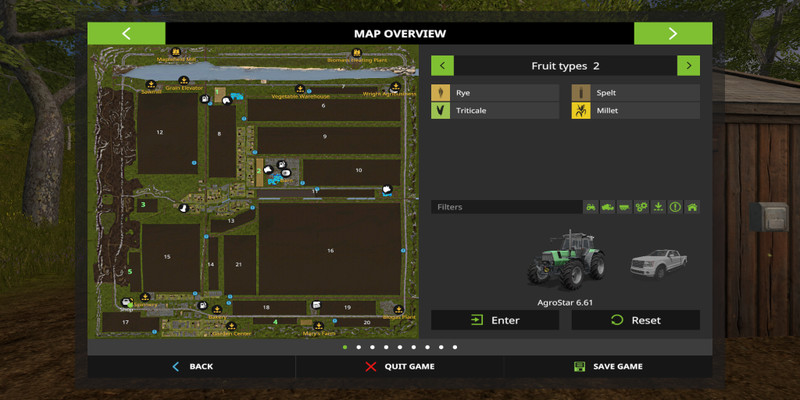Toggle the exclamation mark info filter

(x=675, y=207)
